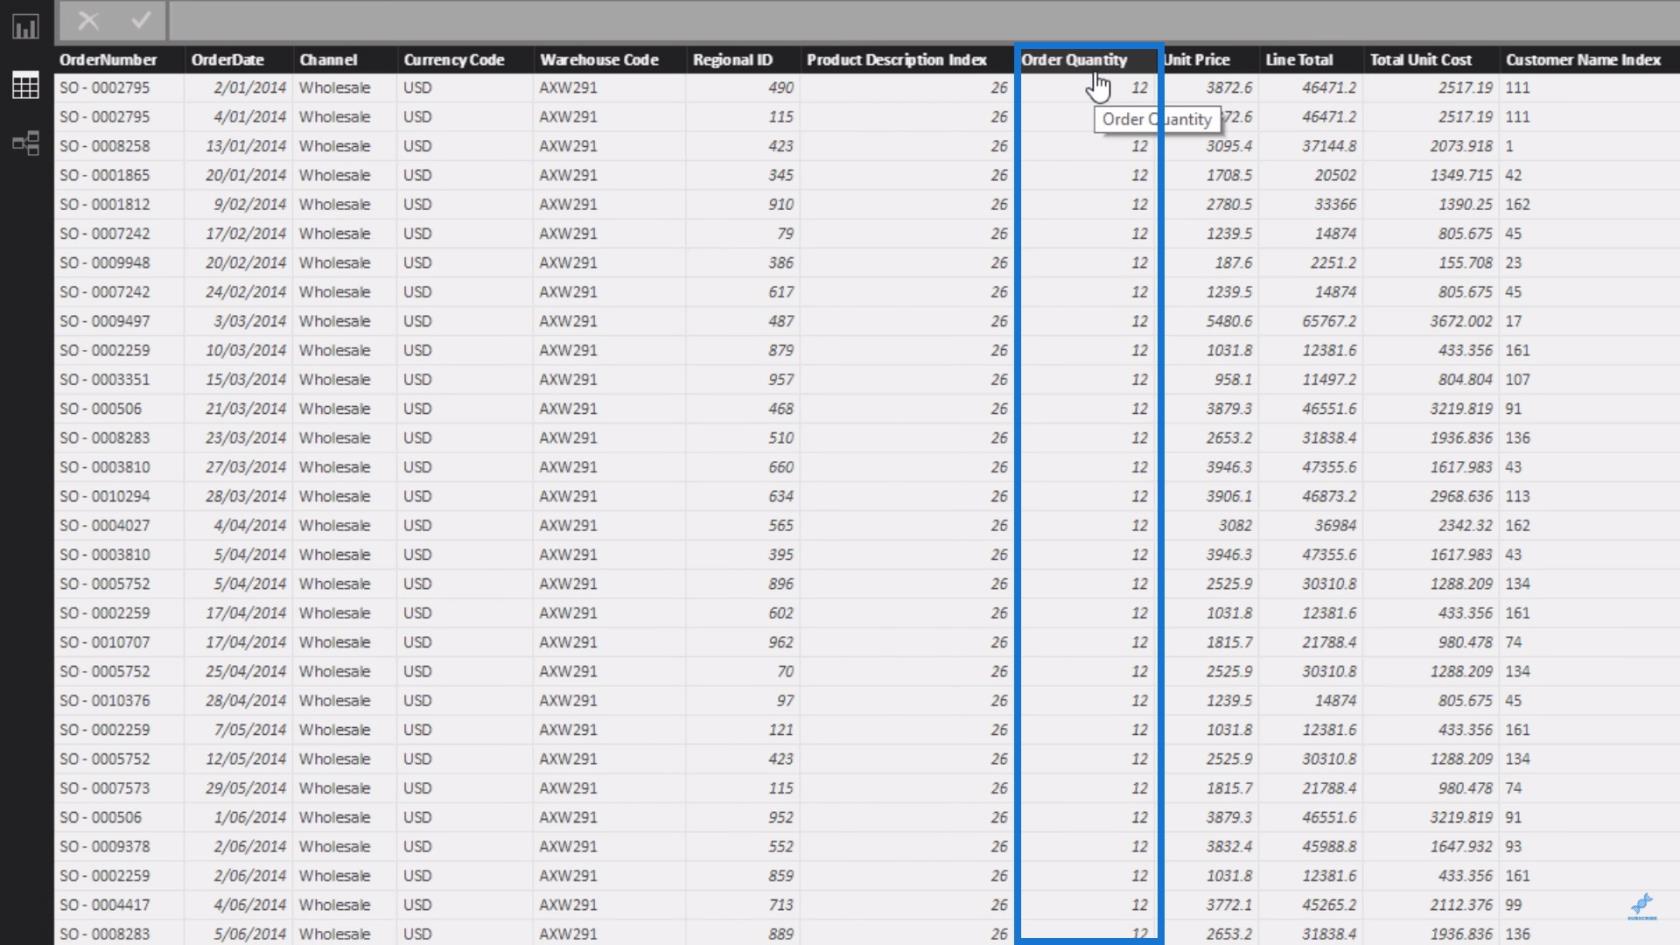Click order date 7/05/2014

[250, 730]
